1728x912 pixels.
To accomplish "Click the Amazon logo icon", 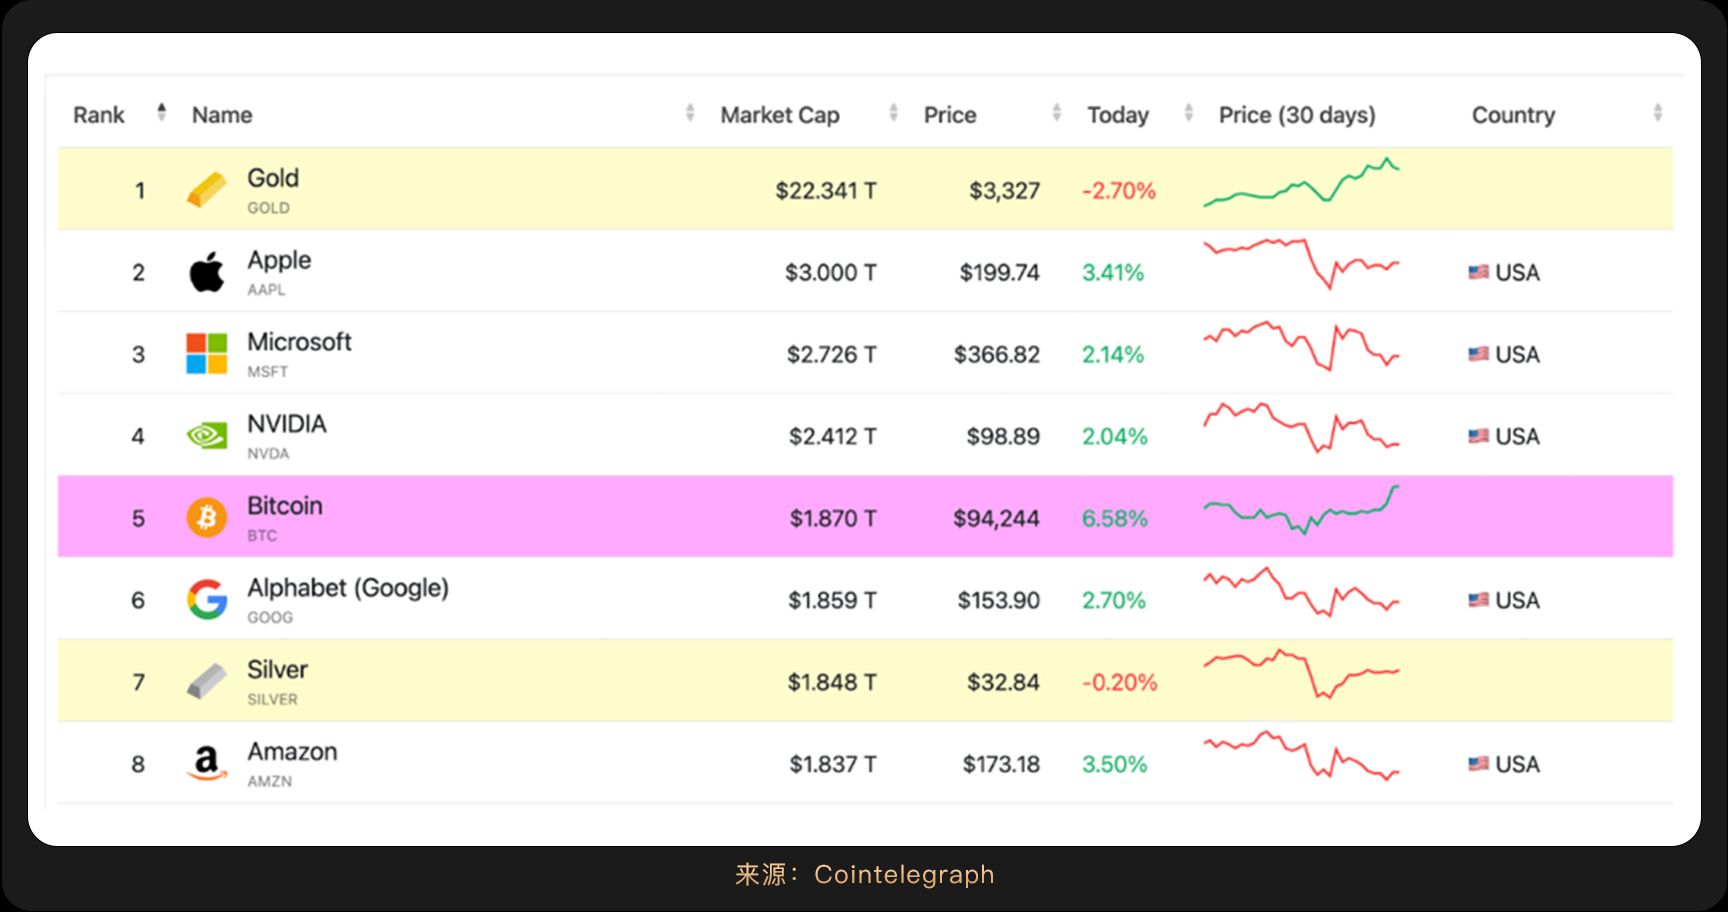I will coord(207,764).
